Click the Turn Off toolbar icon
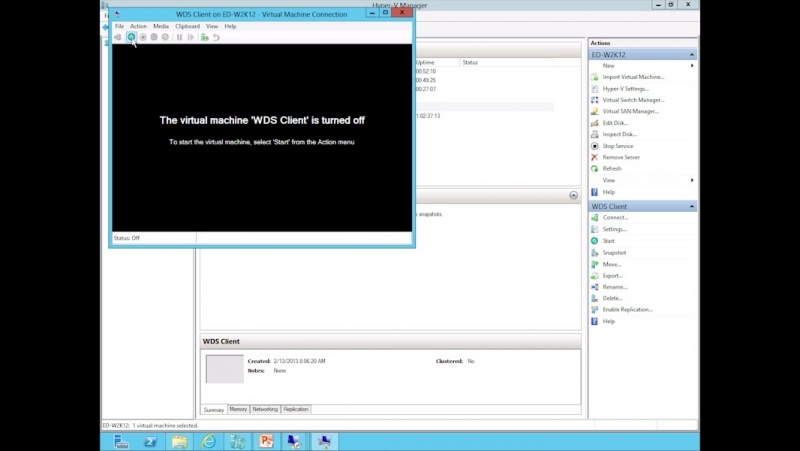The image size is (800, 451). click(x=143, y=37)
